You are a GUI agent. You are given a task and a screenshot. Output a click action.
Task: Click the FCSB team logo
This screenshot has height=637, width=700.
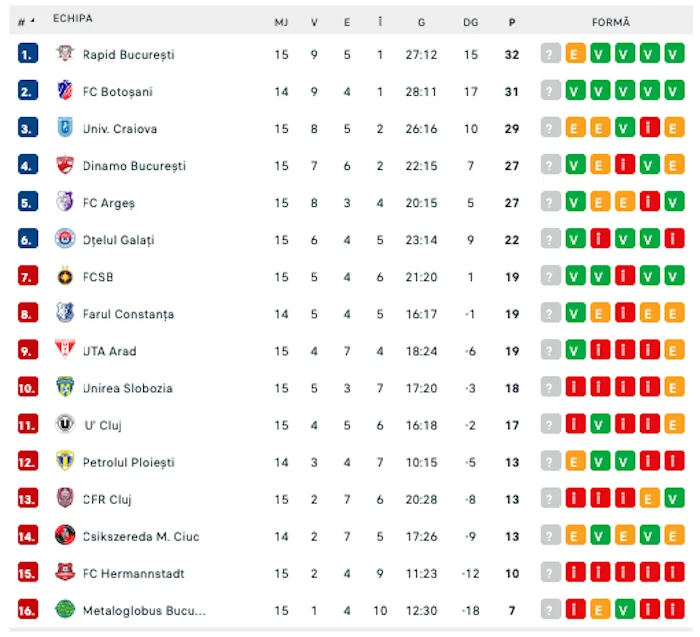coord(65,276)
